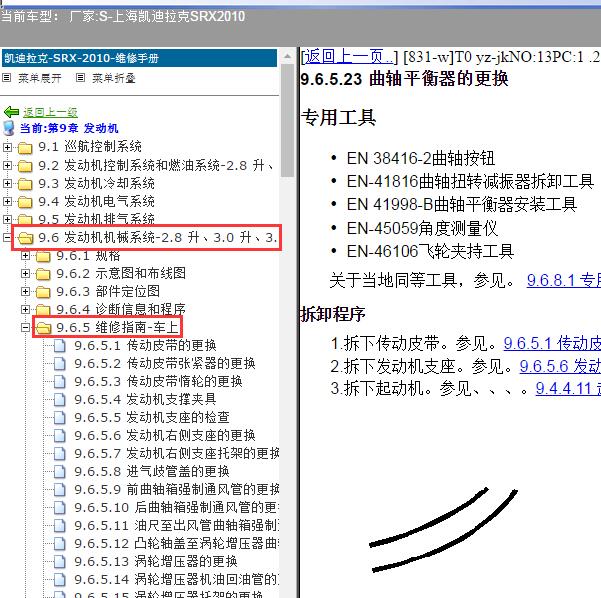The width and height of the screenshot is (601, 598).
Task: Click the tree panel scrollbar thumb
Action: [287, 120]
